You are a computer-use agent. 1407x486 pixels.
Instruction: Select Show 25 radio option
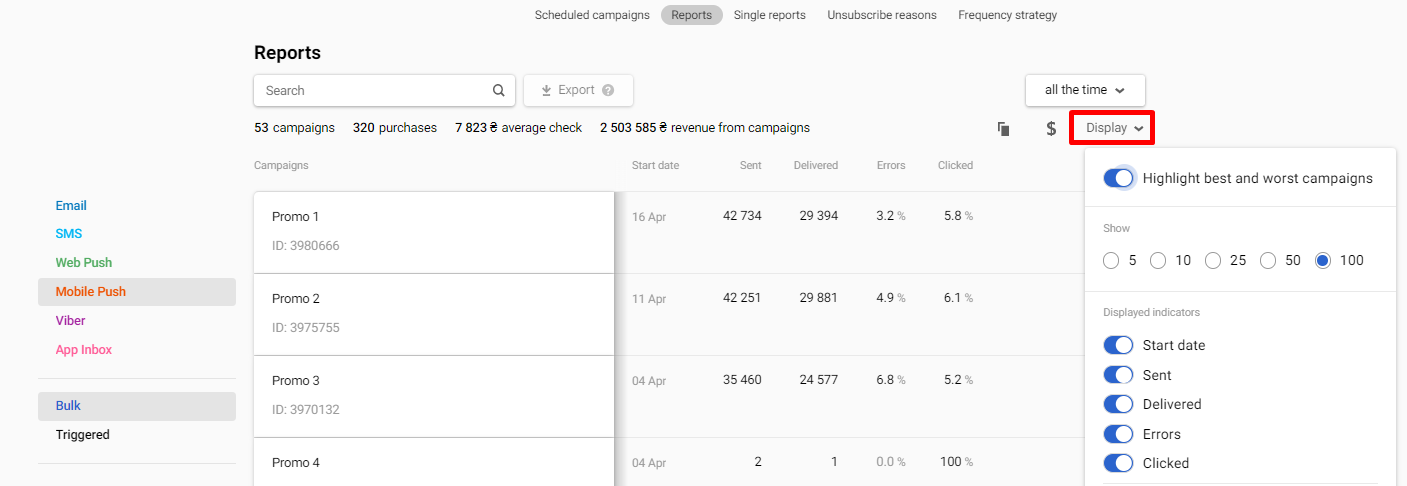click(x=1213, y=260)
